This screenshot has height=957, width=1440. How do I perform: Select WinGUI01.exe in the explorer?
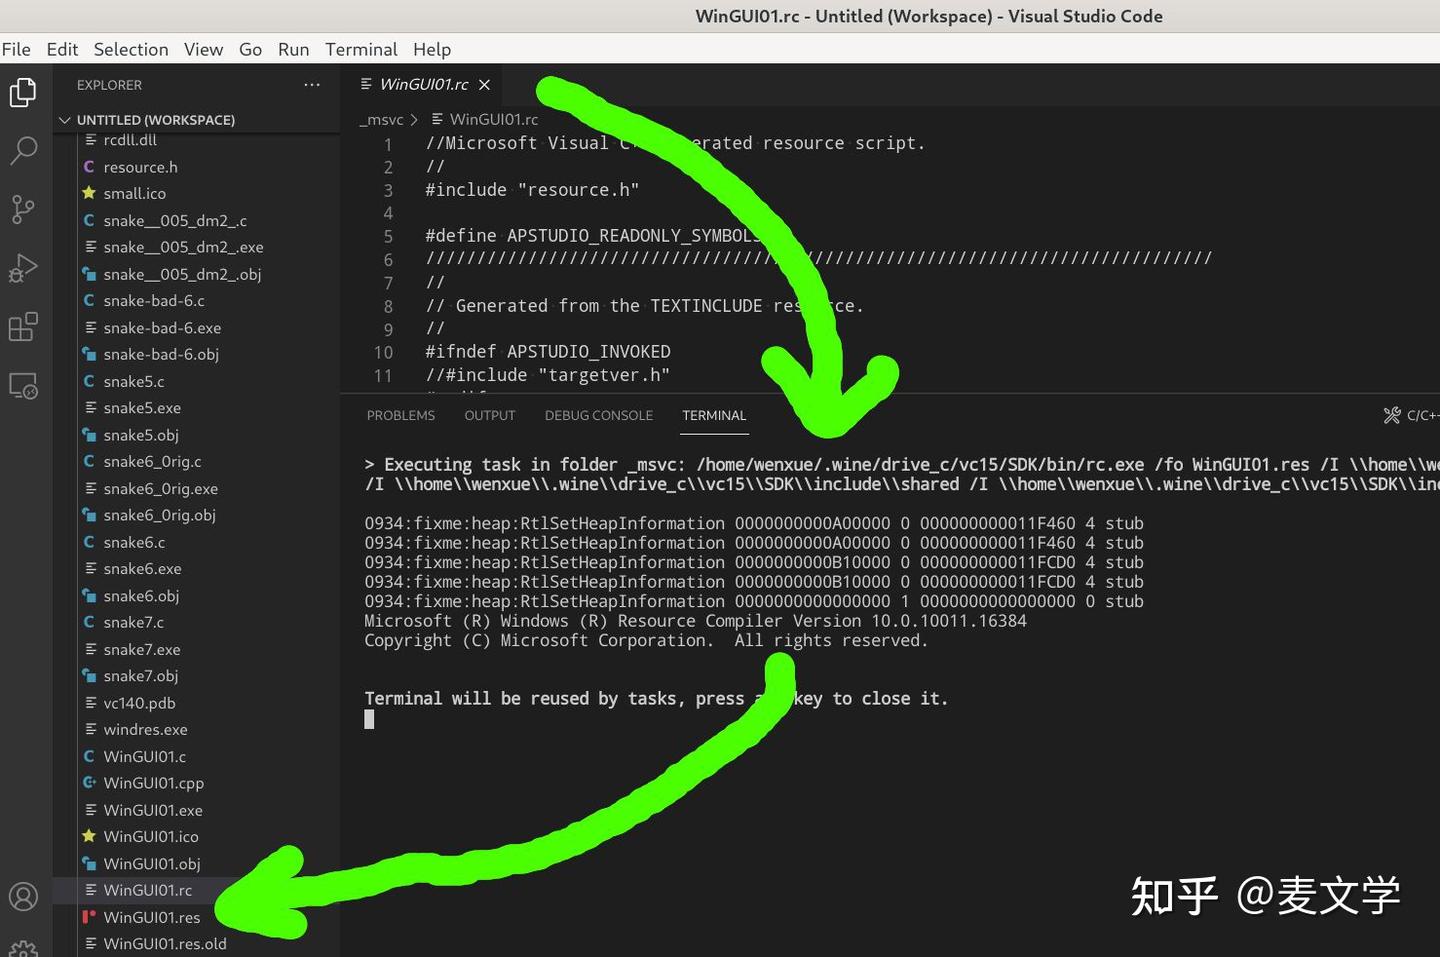coord(152,810)
